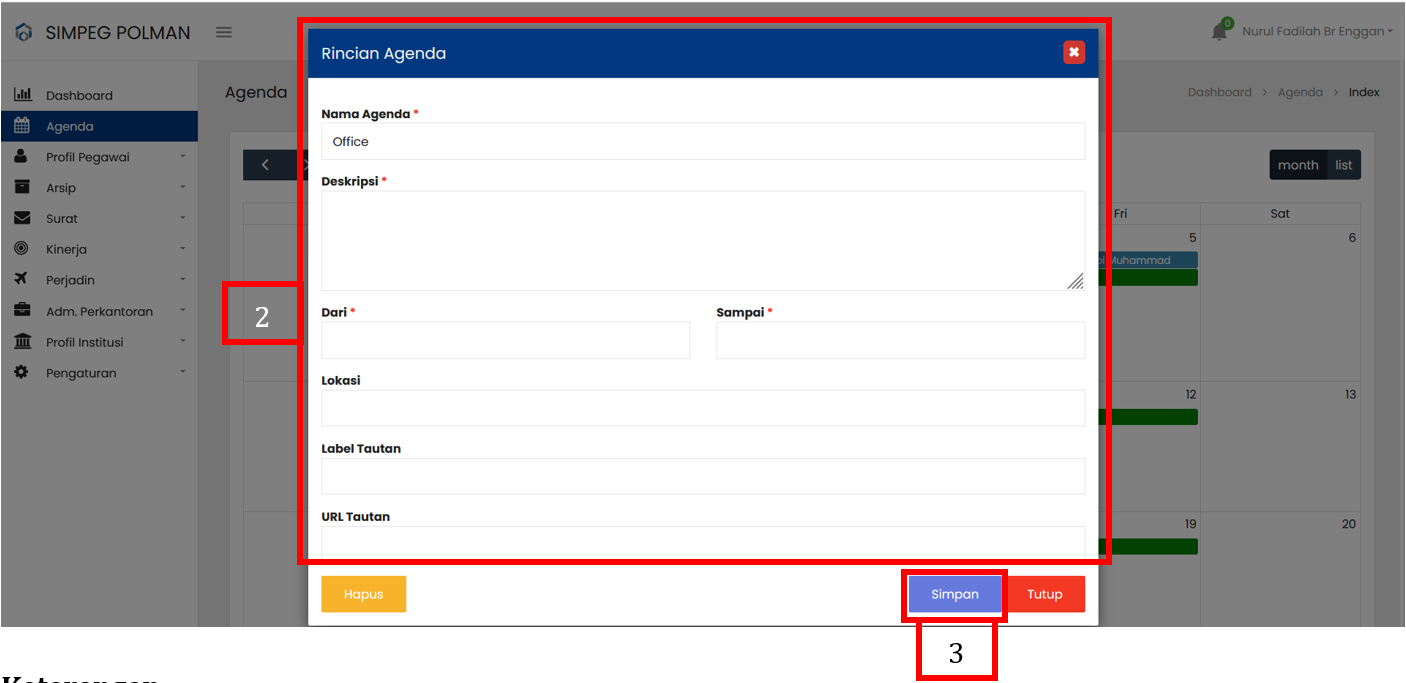Click the Deskripsi text area
Viewport: 1406px width, 683px height.
[702, 240]
